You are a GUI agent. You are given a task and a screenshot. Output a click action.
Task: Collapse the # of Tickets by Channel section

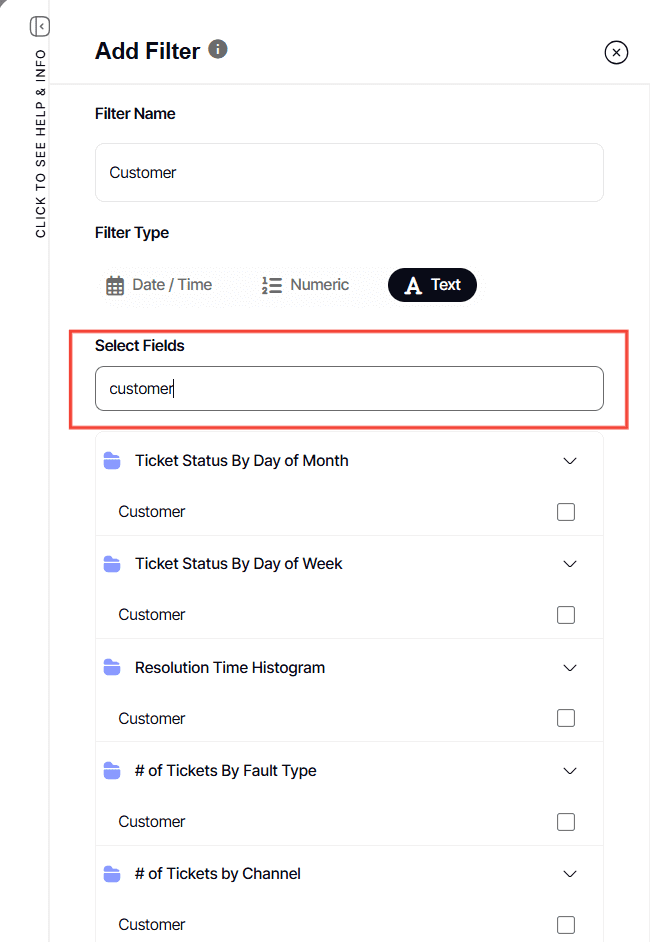(x=570, y=873)
